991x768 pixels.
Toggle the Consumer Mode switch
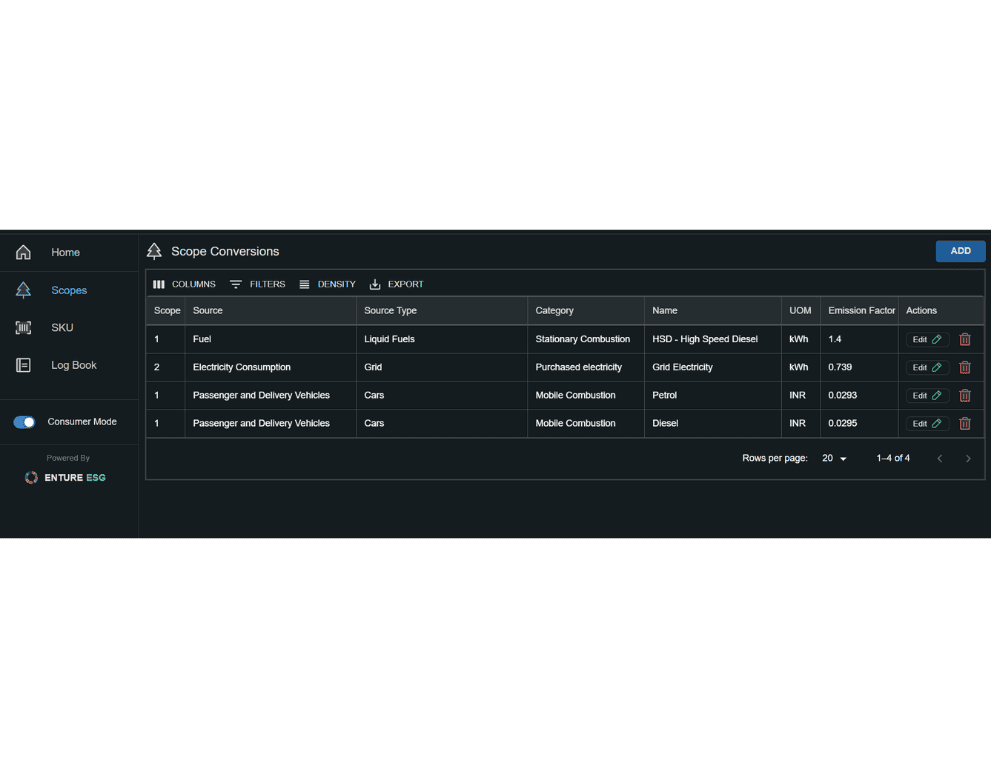coord(24,422)
